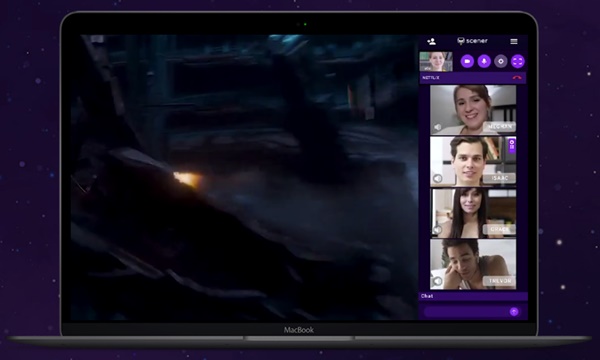Select Meghan's video tile

pyautogui.click(x=473, y=110)
